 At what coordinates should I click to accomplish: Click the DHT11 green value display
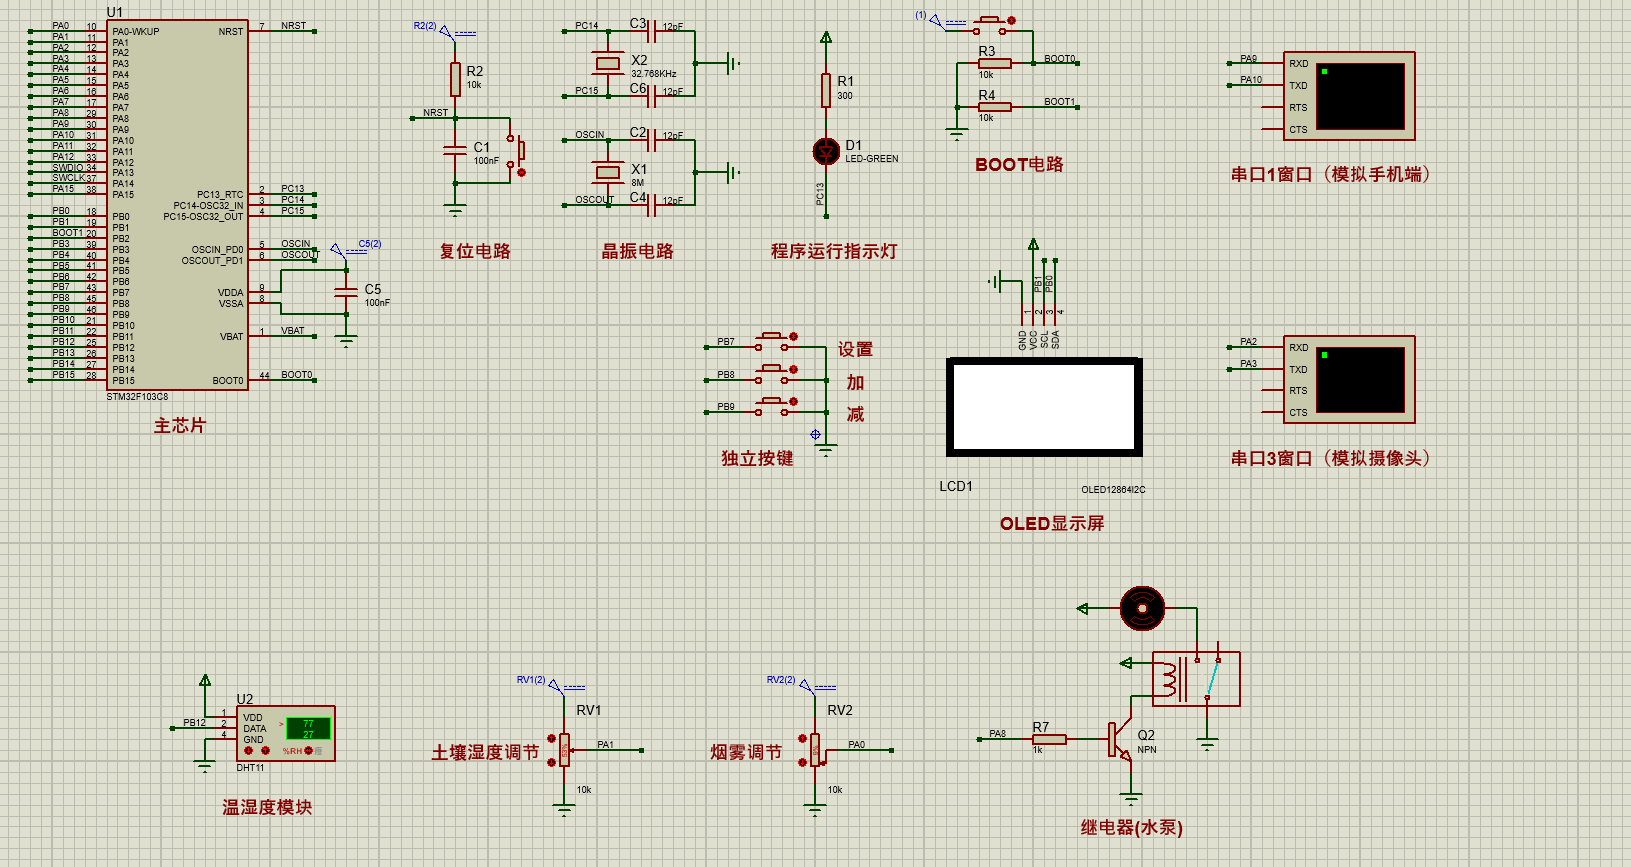coord(308,728)
